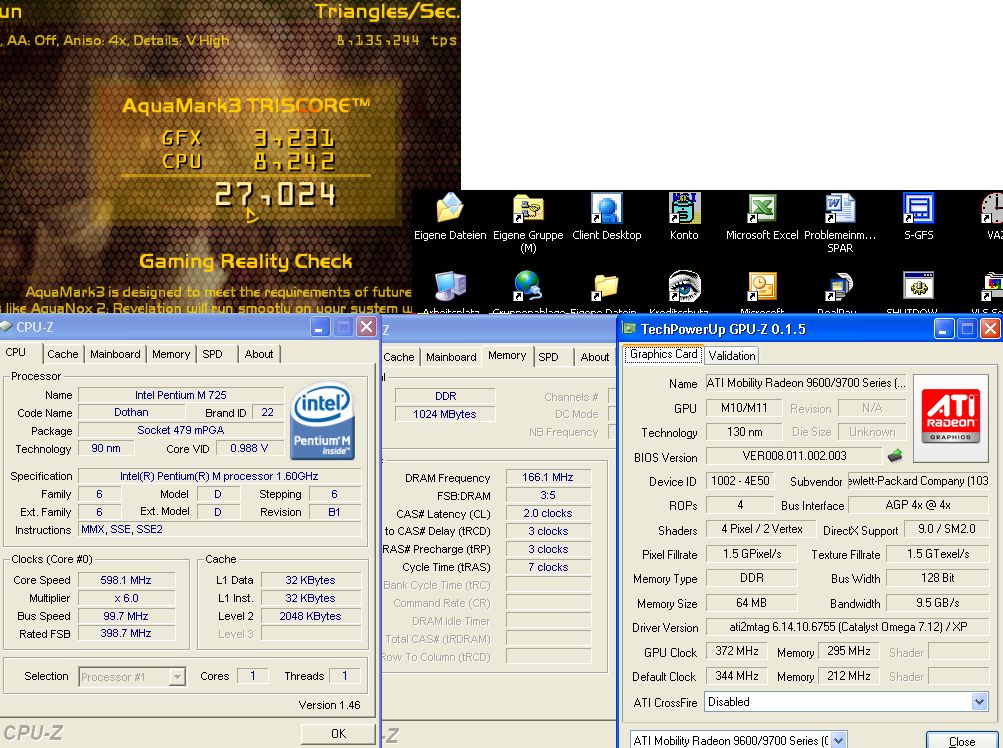Click the GPU Clock 372 MHz value

click(737, 651)
